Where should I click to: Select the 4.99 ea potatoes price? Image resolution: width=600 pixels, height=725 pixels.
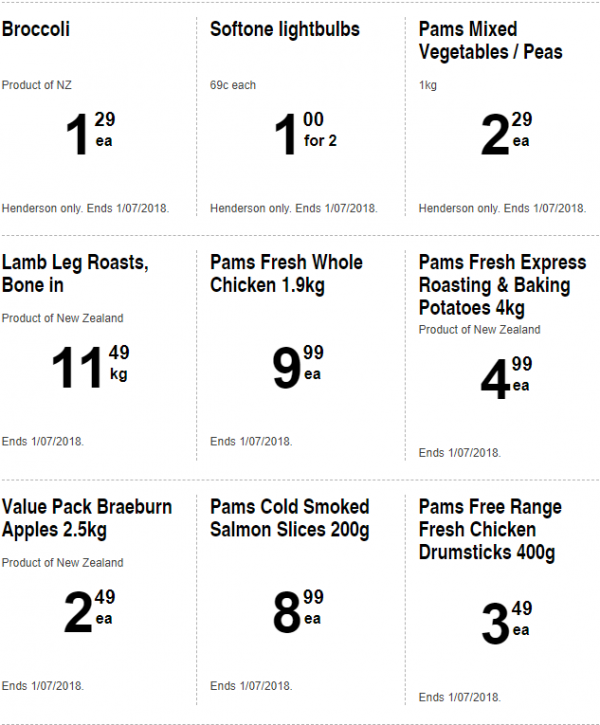pyautogui.click(x=507, y=378)
